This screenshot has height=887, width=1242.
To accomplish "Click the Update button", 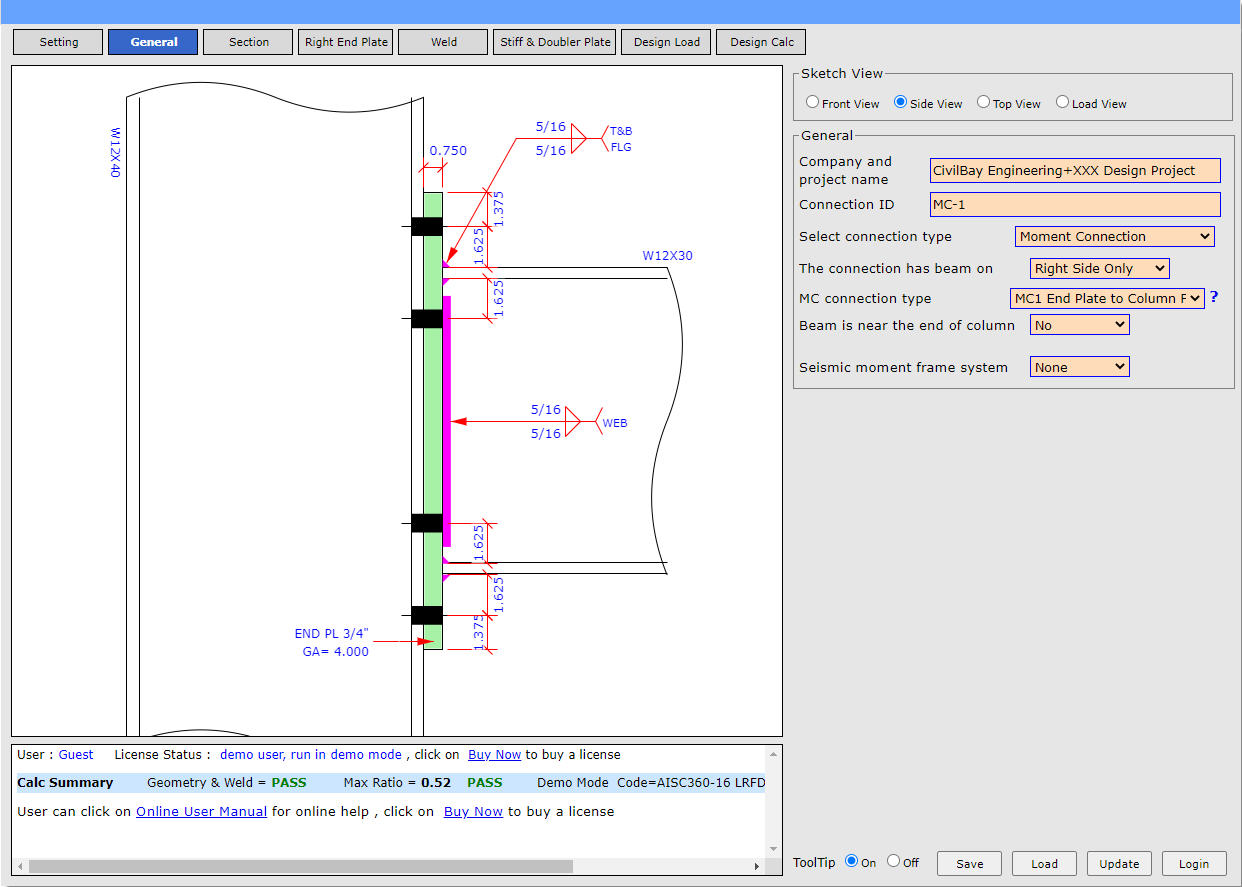I will click(x=1119, y=864).
